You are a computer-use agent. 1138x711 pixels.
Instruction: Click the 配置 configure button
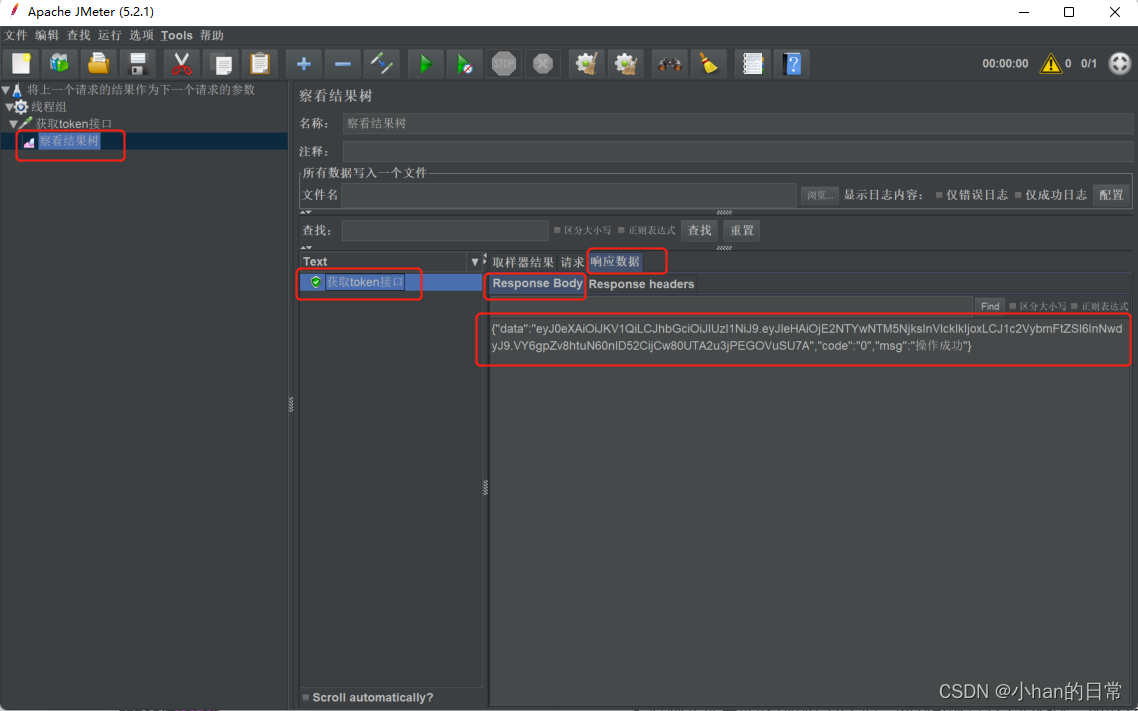coord(1111,195)
